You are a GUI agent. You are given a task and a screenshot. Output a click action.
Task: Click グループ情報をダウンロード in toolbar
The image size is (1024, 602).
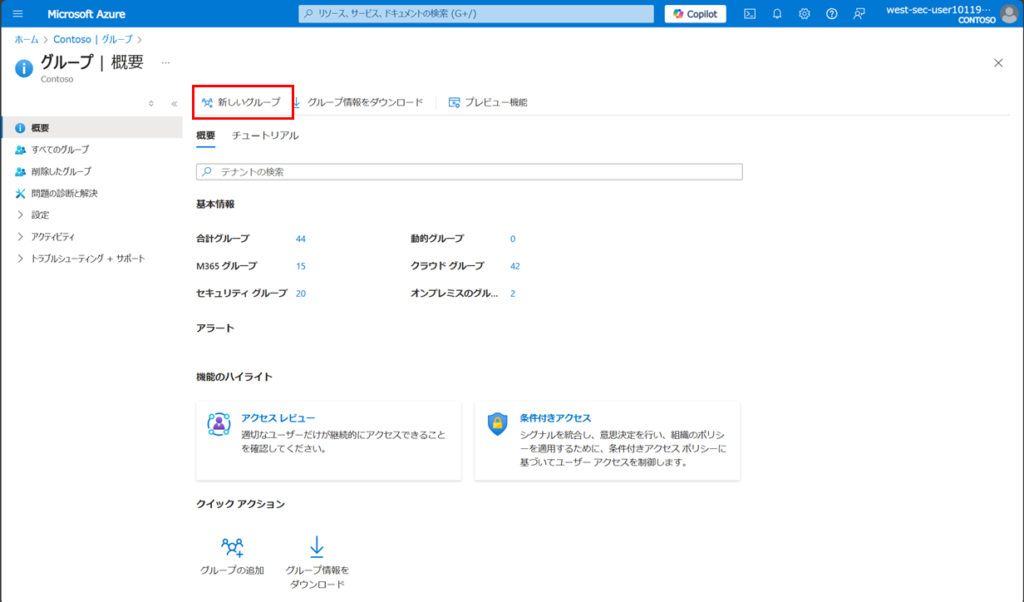click(x=357, y=102)
